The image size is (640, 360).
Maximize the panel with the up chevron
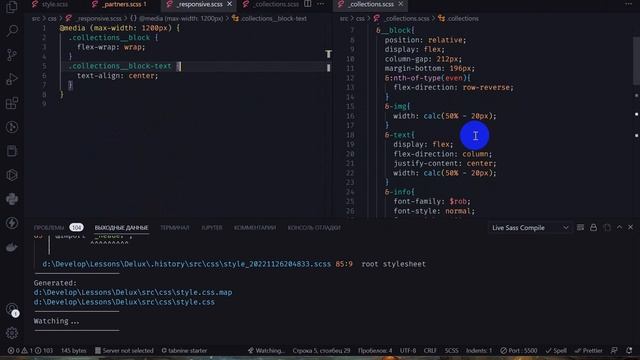click(619, 227)
